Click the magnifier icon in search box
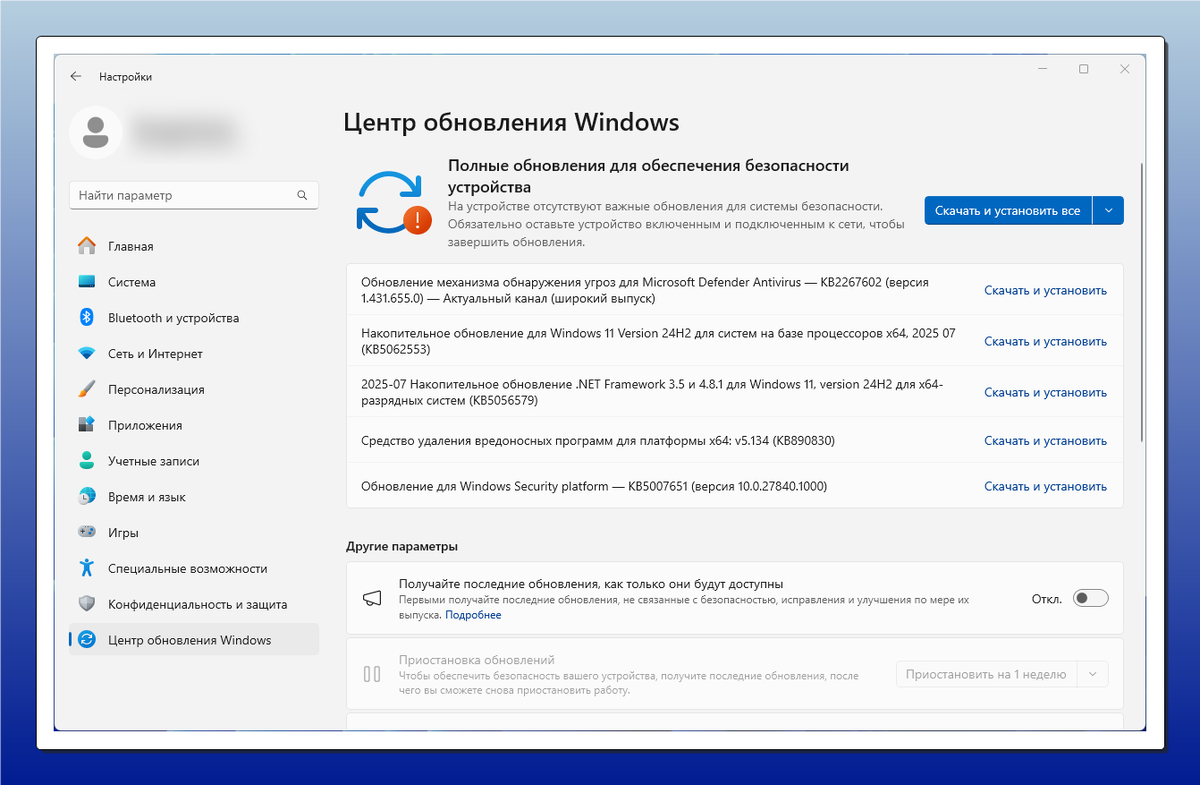The height and width of the screenshot is (785, 1200). coord(303,195)
